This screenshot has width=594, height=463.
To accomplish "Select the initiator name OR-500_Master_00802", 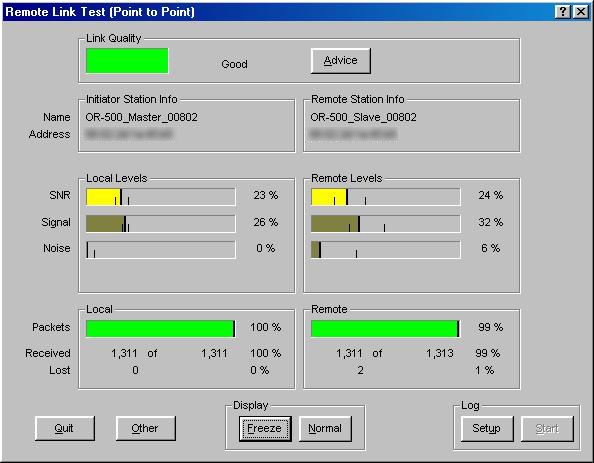I will [141, 117].
